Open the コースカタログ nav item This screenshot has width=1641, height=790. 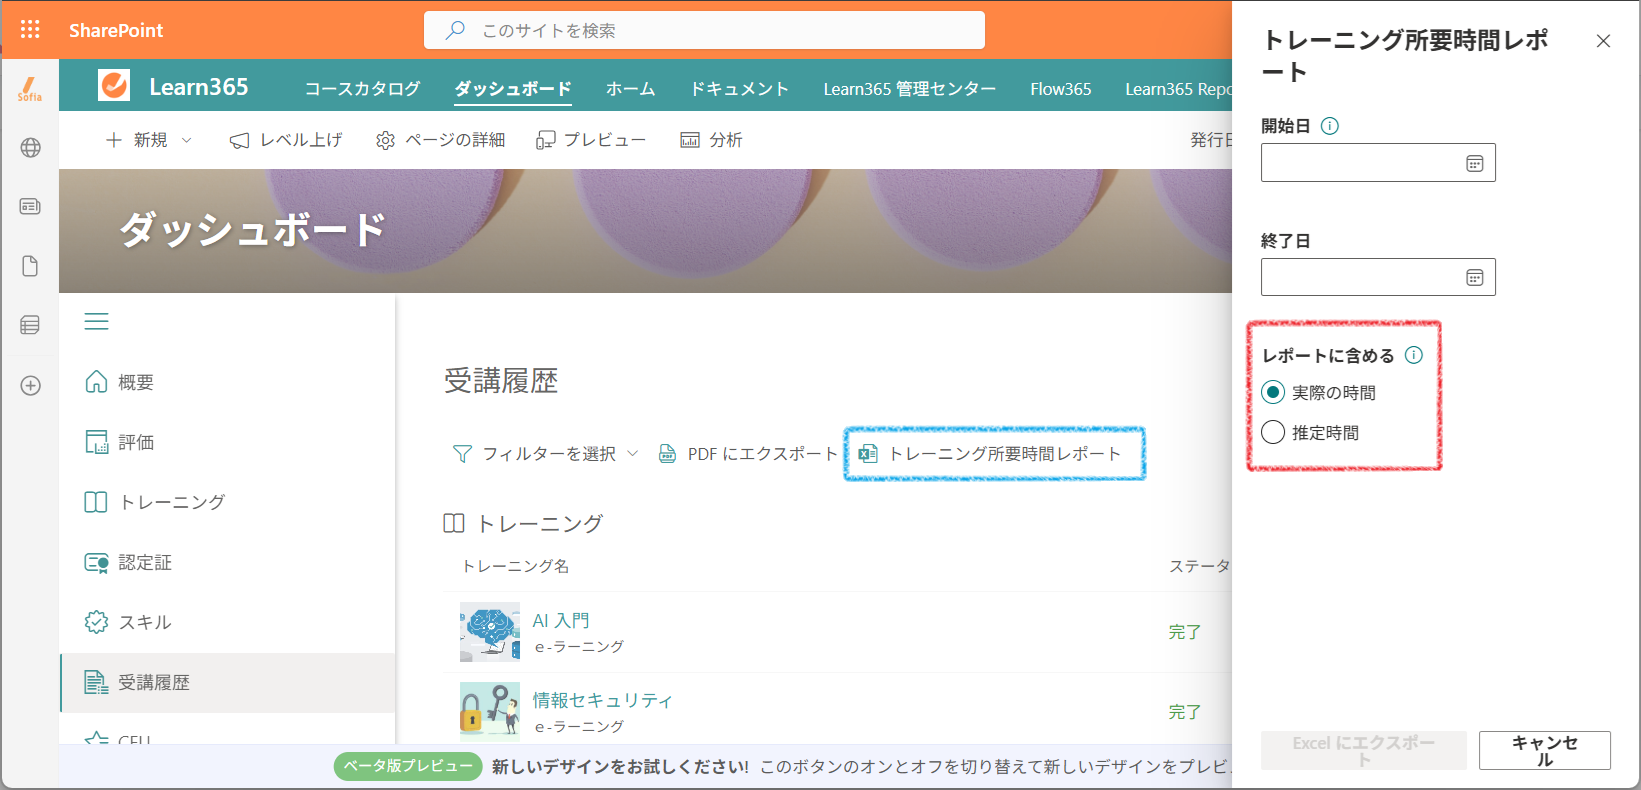coord(362,89)
